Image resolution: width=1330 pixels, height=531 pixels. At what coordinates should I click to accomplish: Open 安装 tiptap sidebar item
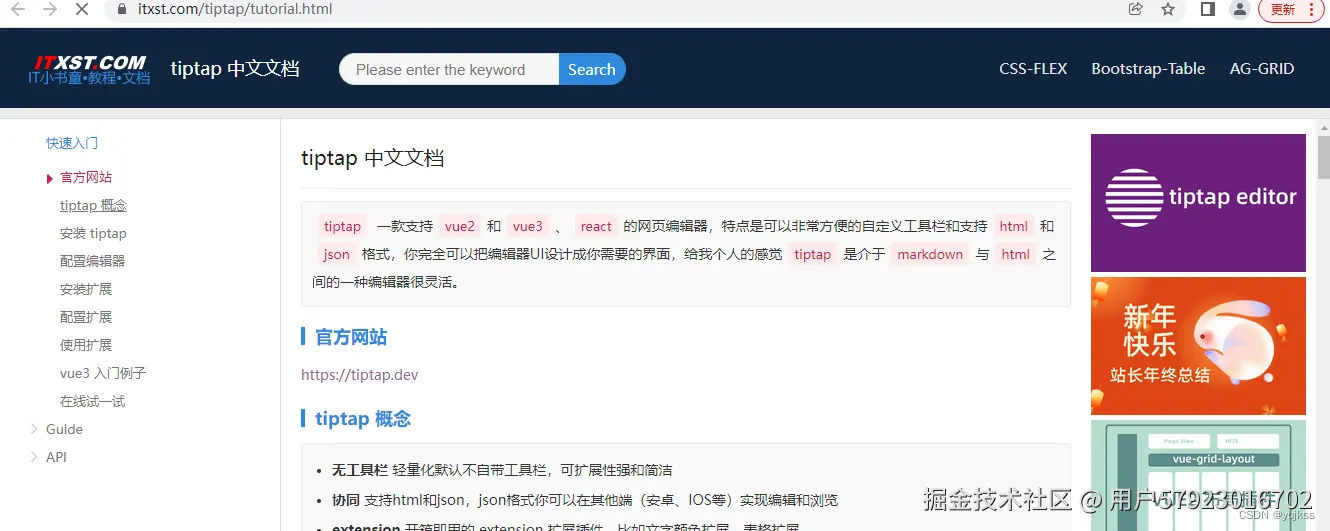pyautogui.click(x=93, y=233)
